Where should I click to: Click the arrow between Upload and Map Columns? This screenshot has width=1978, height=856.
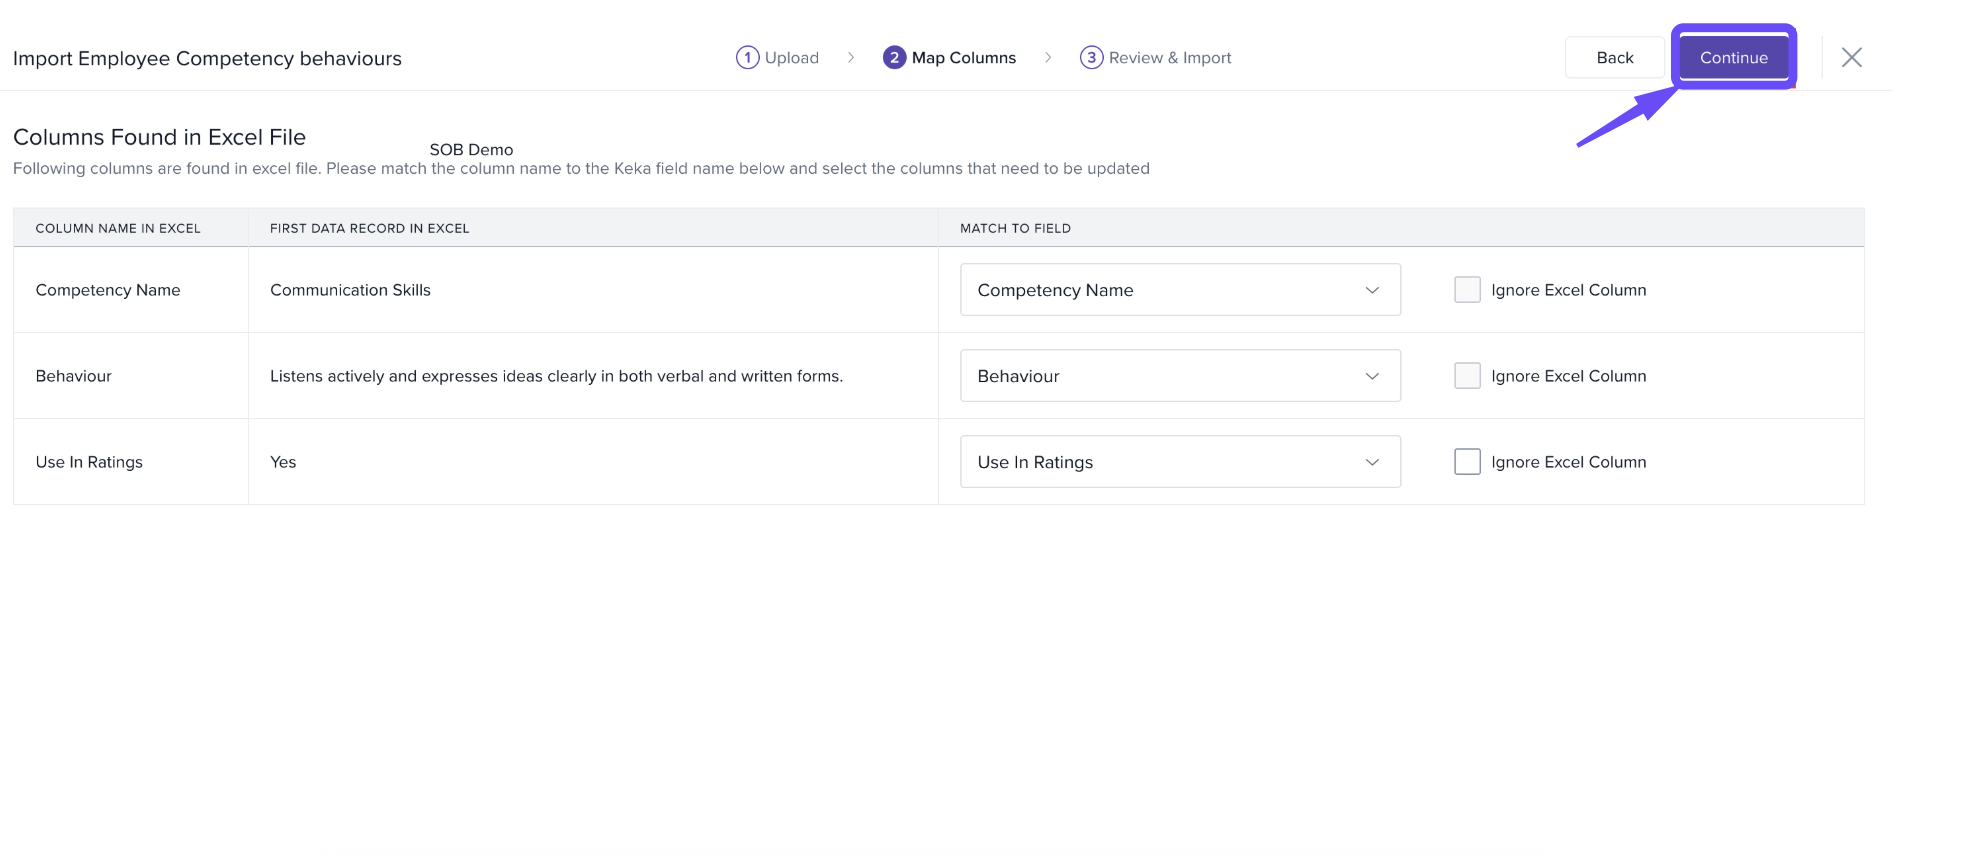pyautogui.click(x=851, y=58)
